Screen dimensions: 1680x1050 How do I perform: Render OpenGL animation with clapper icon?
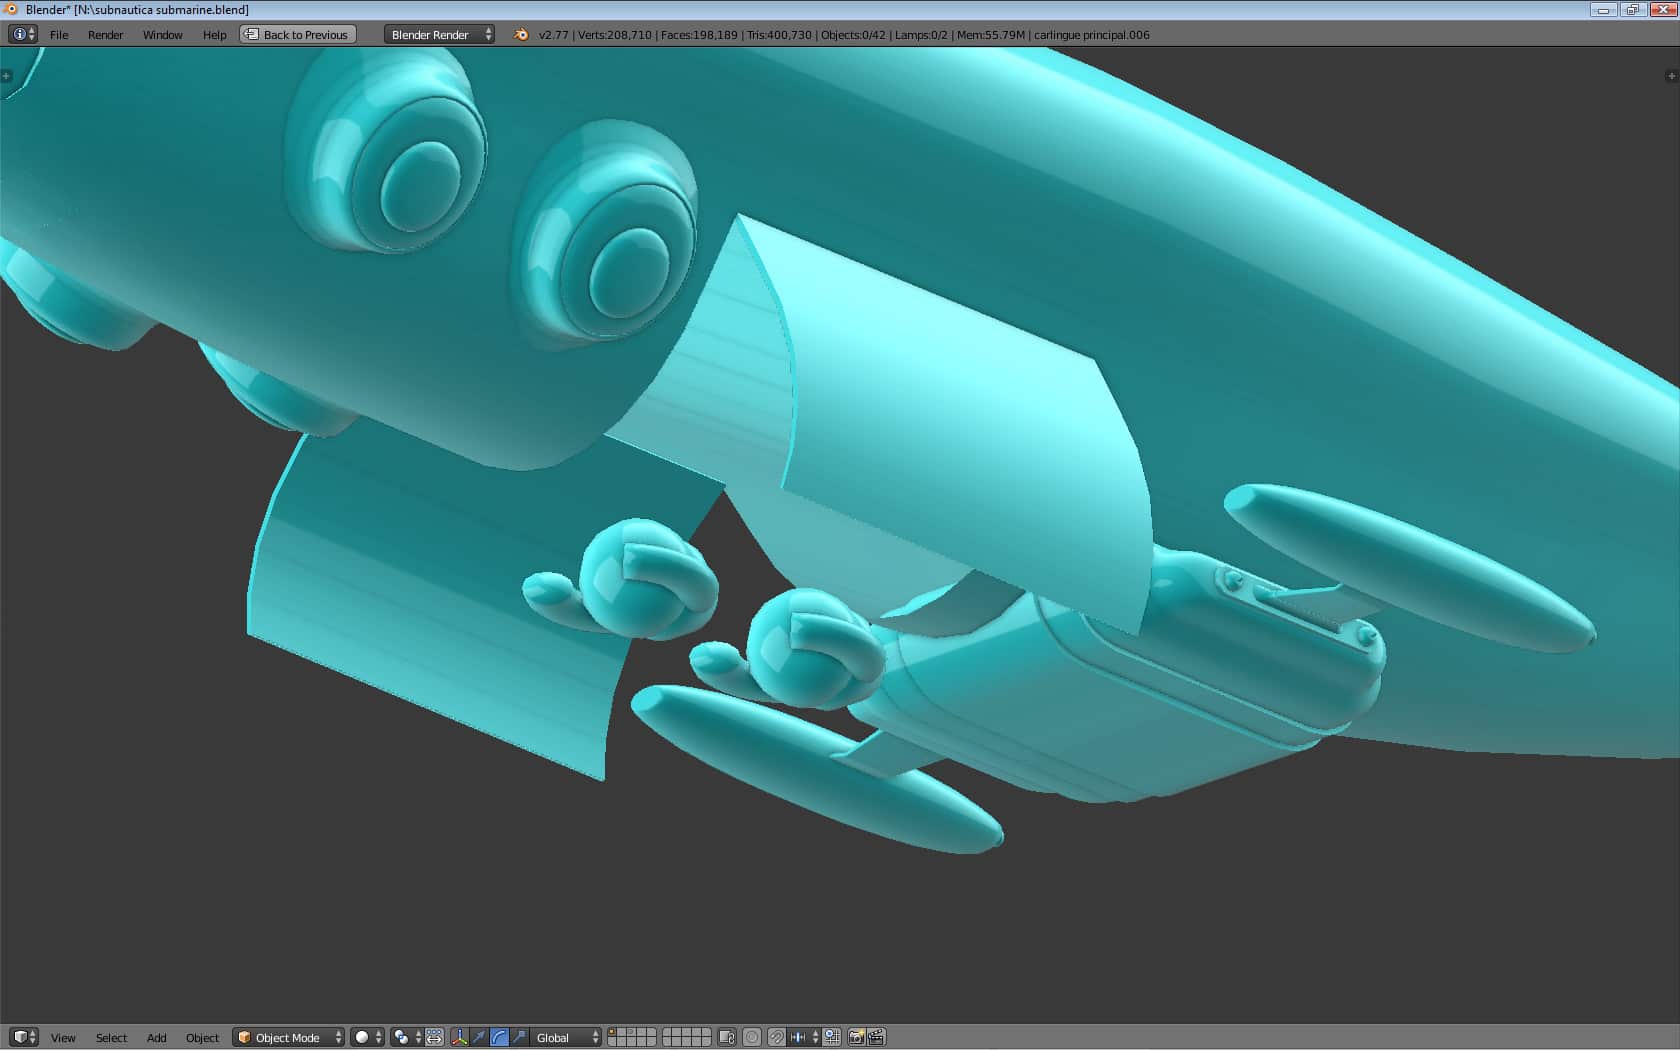tap(877, 1037)
